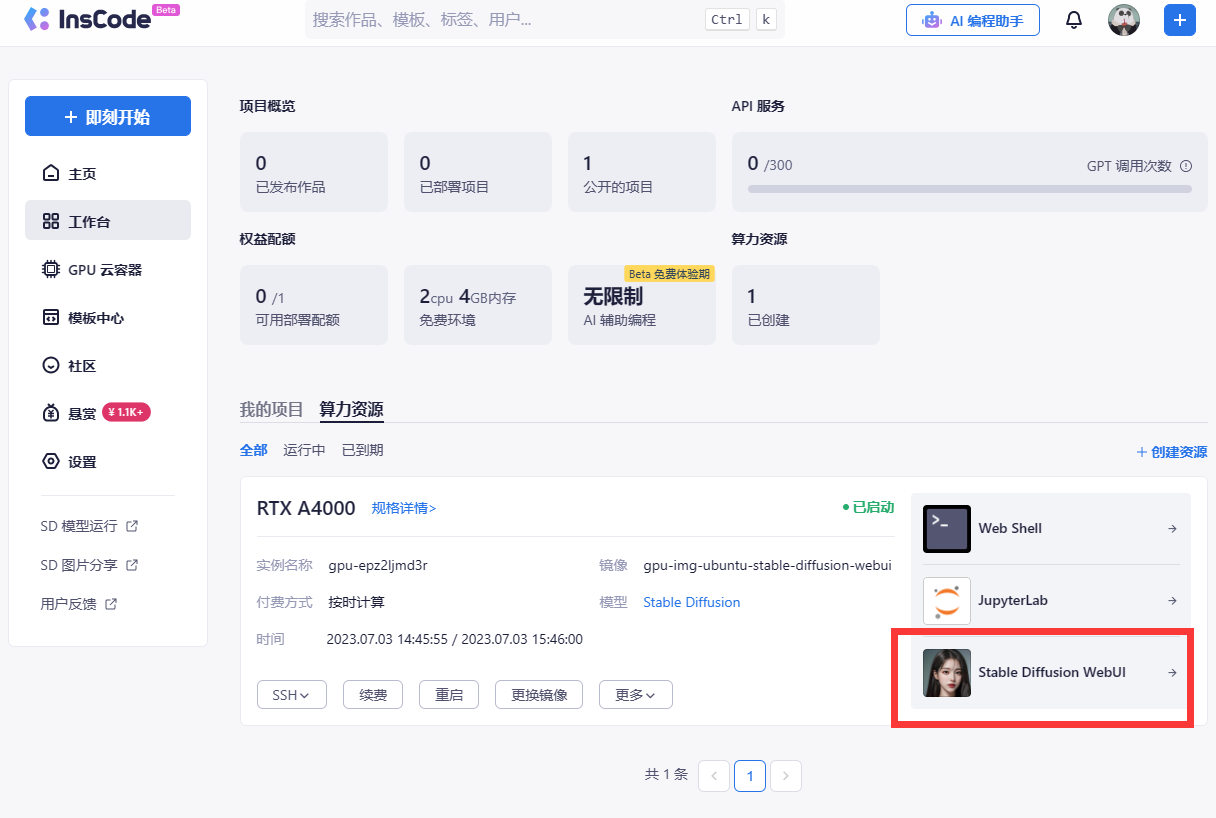Click the ¥1.1K+ bounty badge
This screenshot has height=818, width=1216.
126,412
